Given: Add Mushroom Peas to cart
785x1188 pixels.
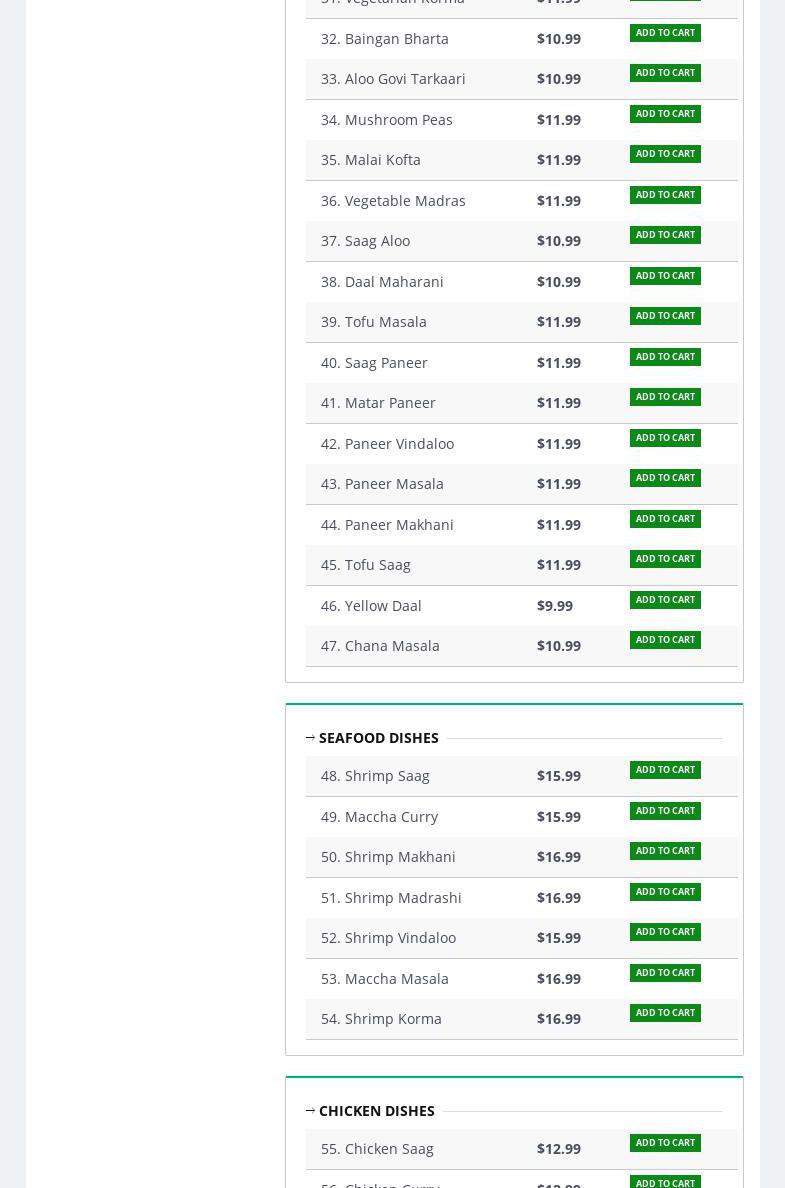Looking at the screenshot, I should pyautogui.click(x=665, y=114).
